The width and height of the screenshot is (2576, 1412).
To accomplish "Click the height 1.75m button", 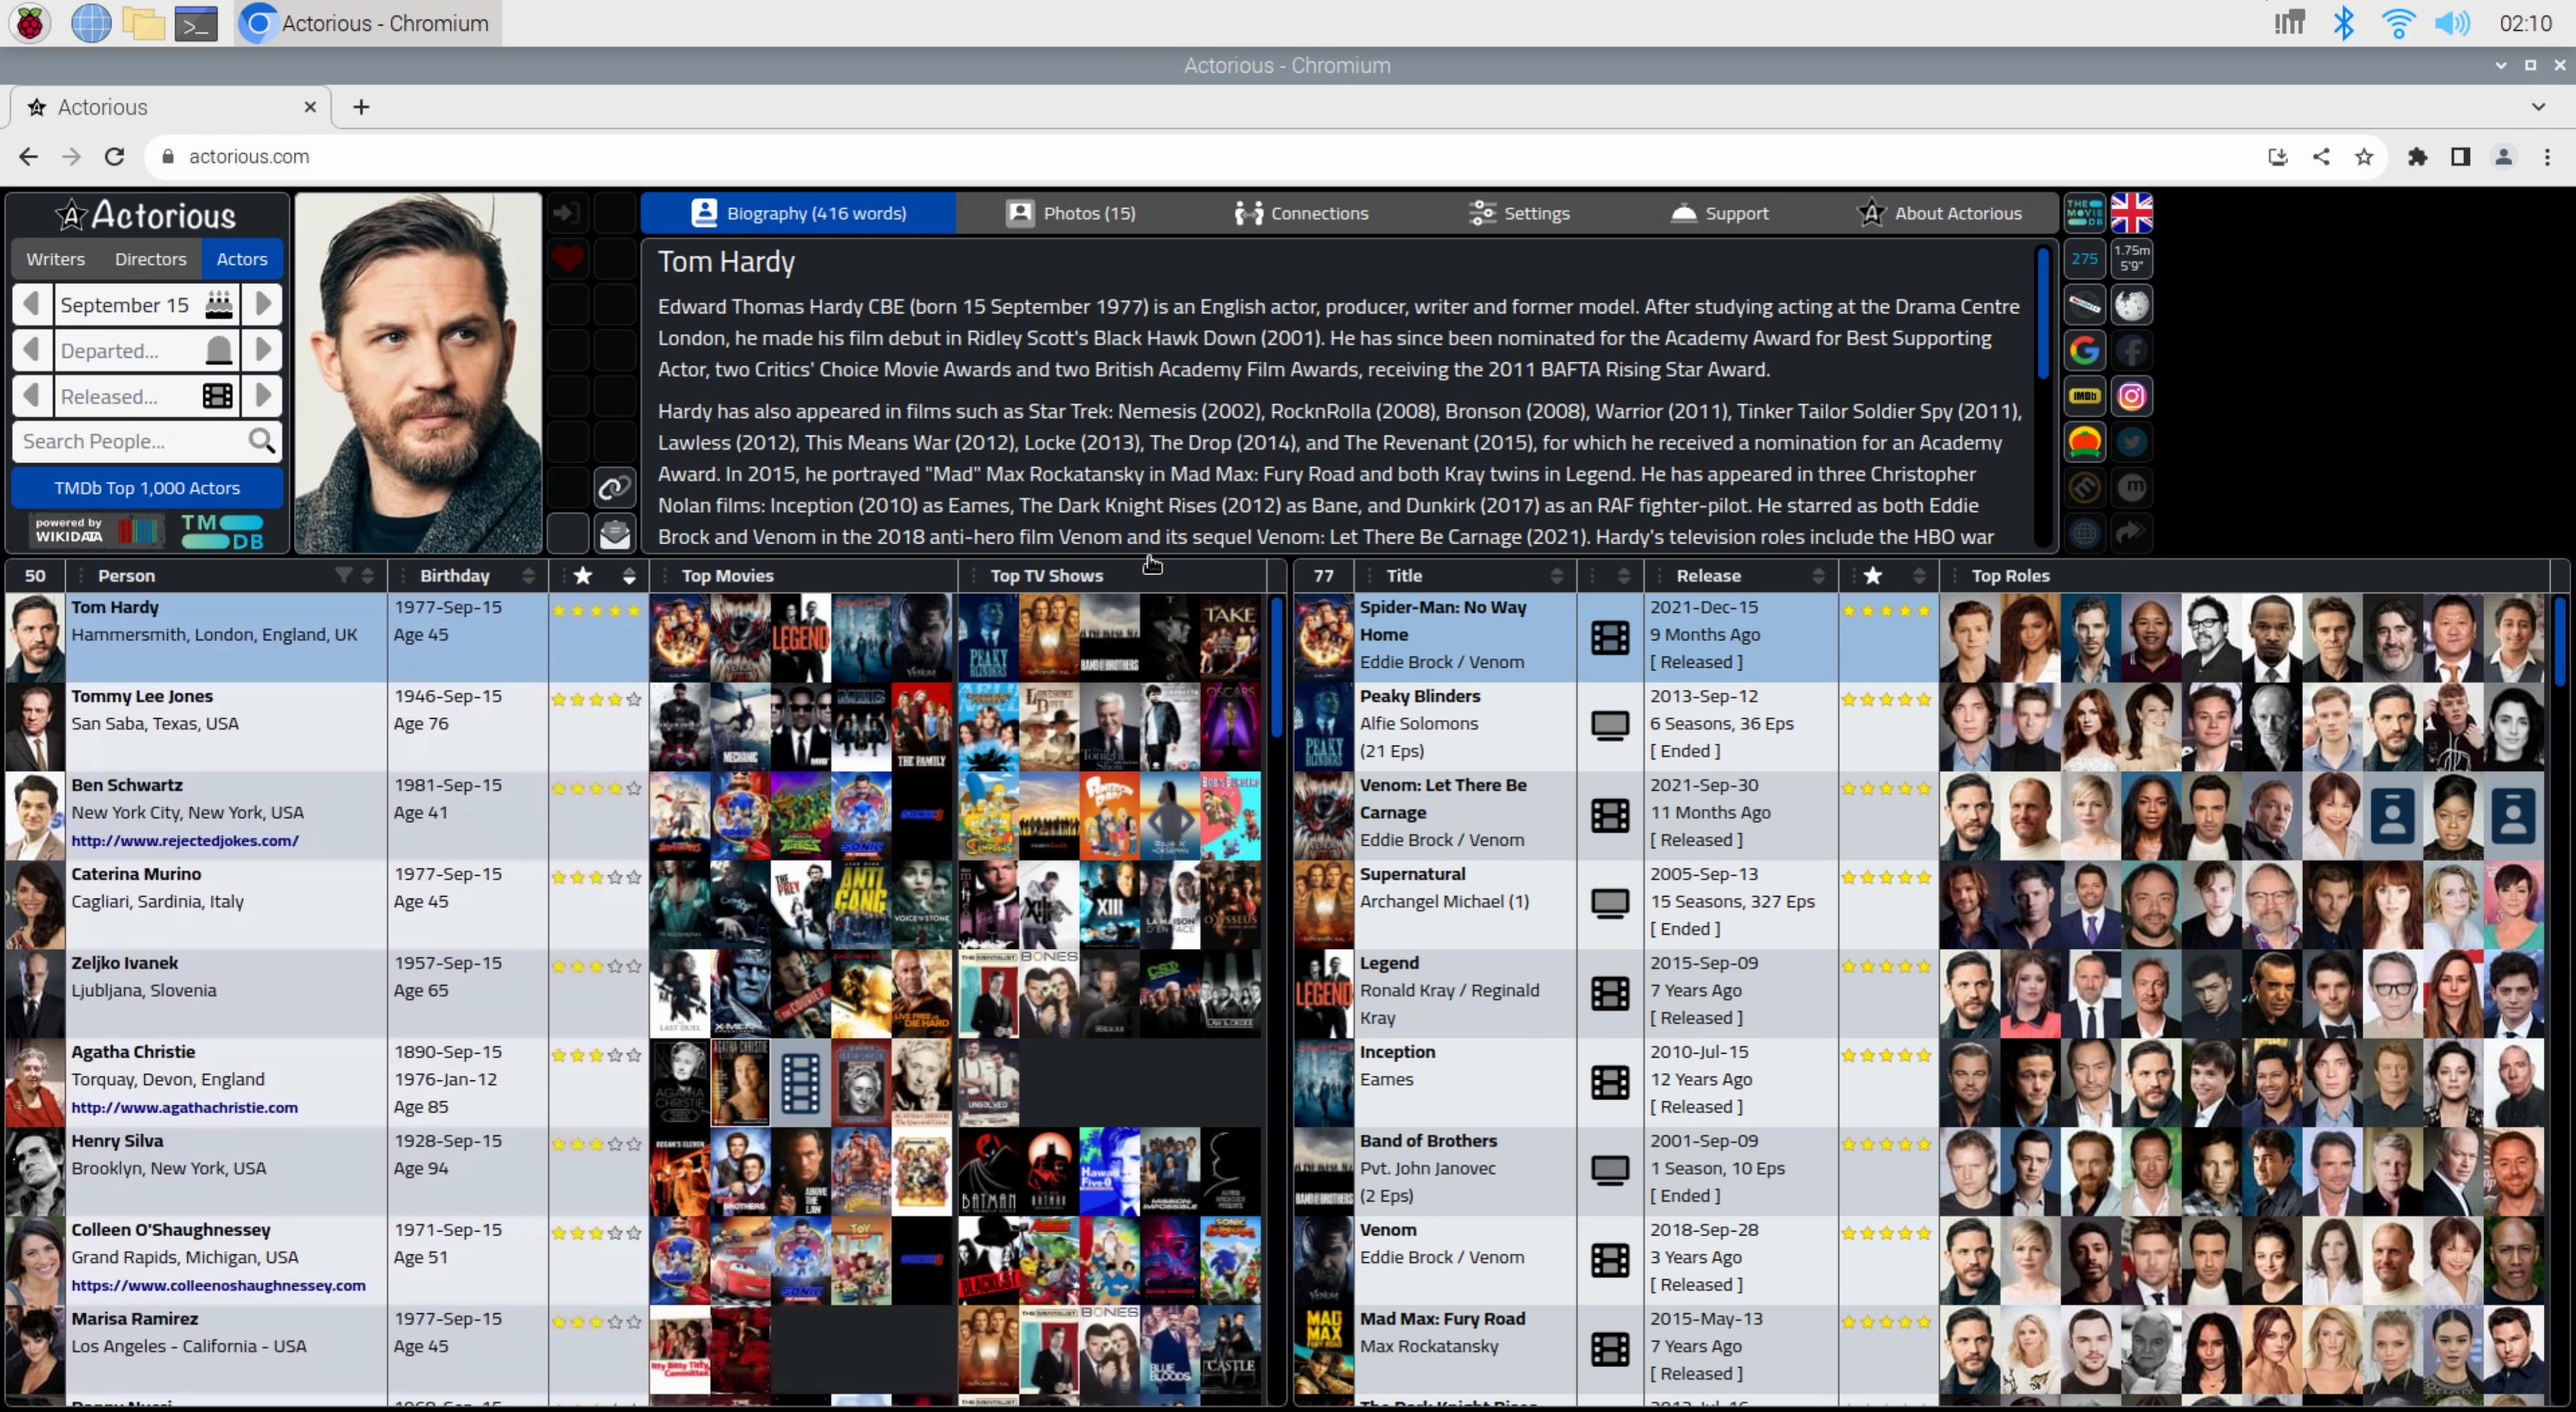I will coord(2131,259).
